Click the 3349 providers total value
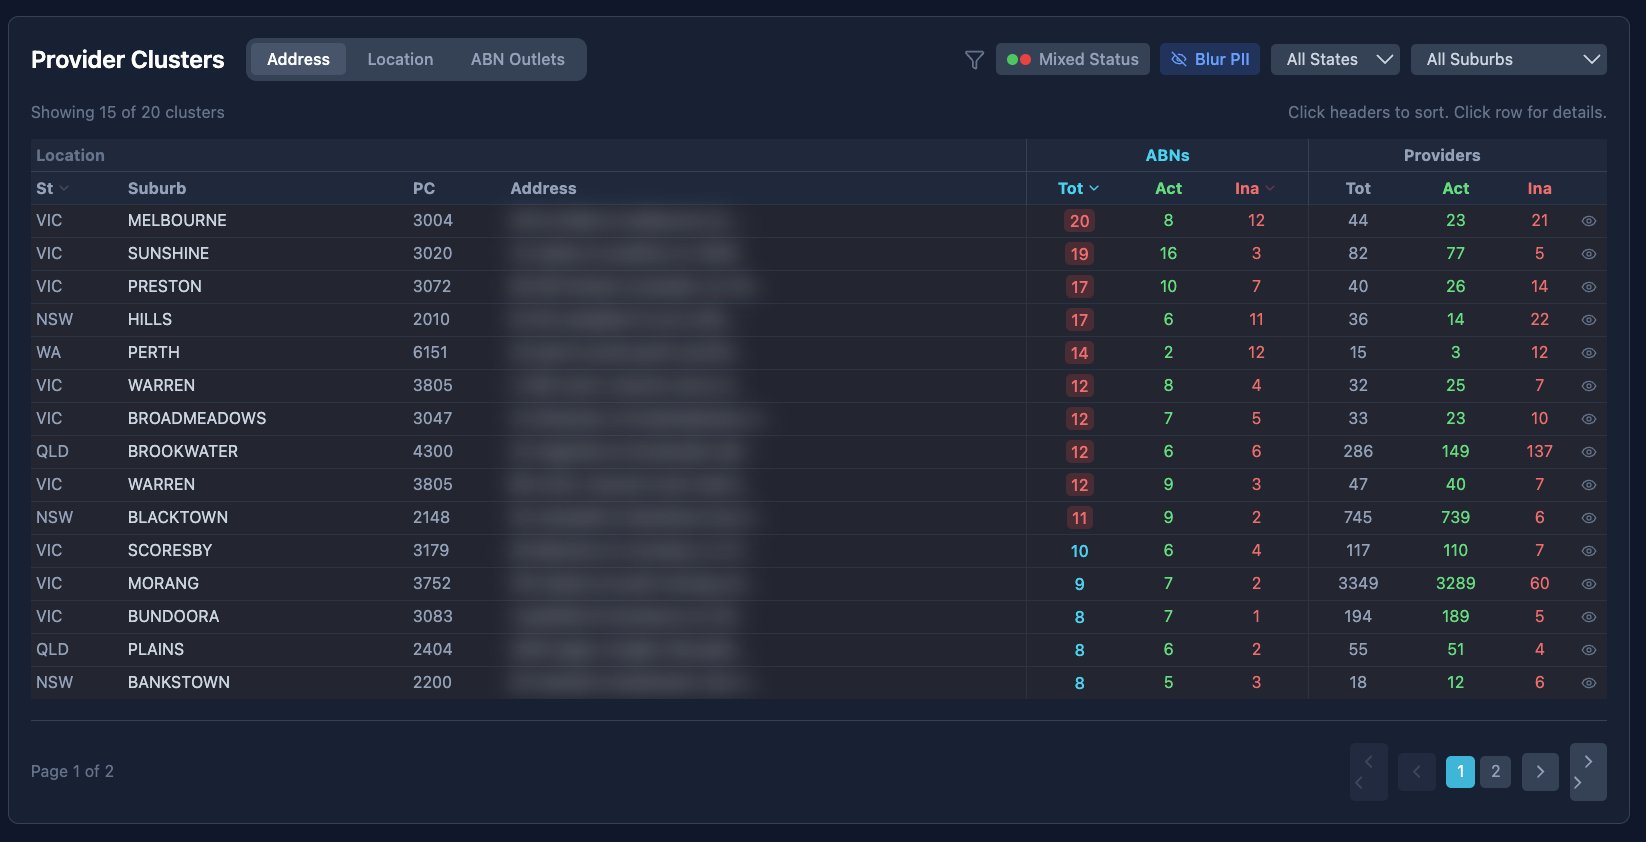The width and height of the screenshot is (1646, 842). click(1358, 583)
